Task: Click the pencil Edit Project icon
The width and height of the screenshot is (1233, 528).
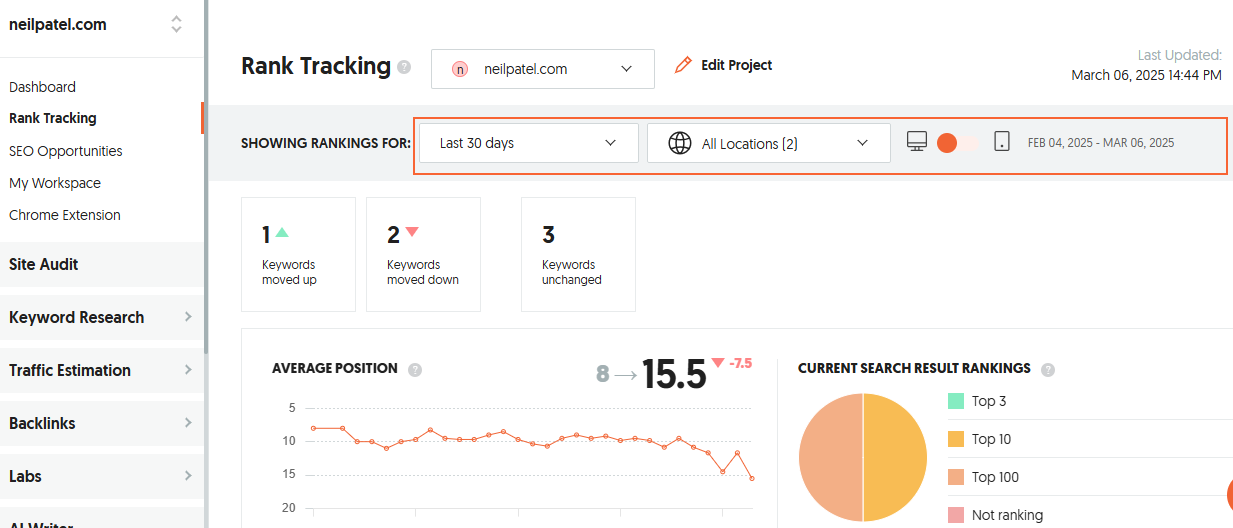Action: [683, 66]
